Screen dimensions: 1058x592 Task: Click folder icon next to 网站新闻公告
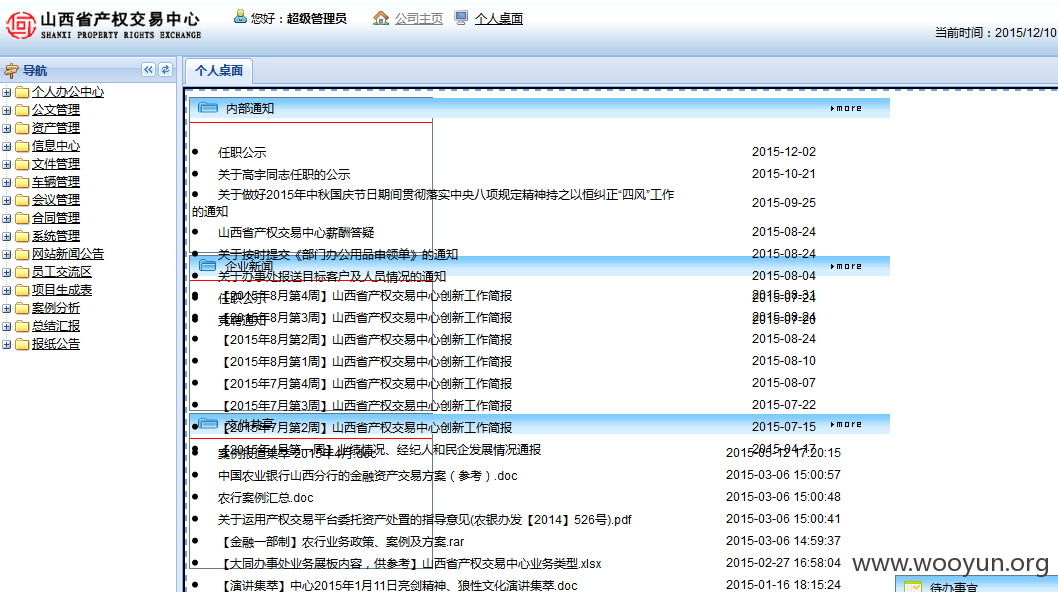click(22, 254)
